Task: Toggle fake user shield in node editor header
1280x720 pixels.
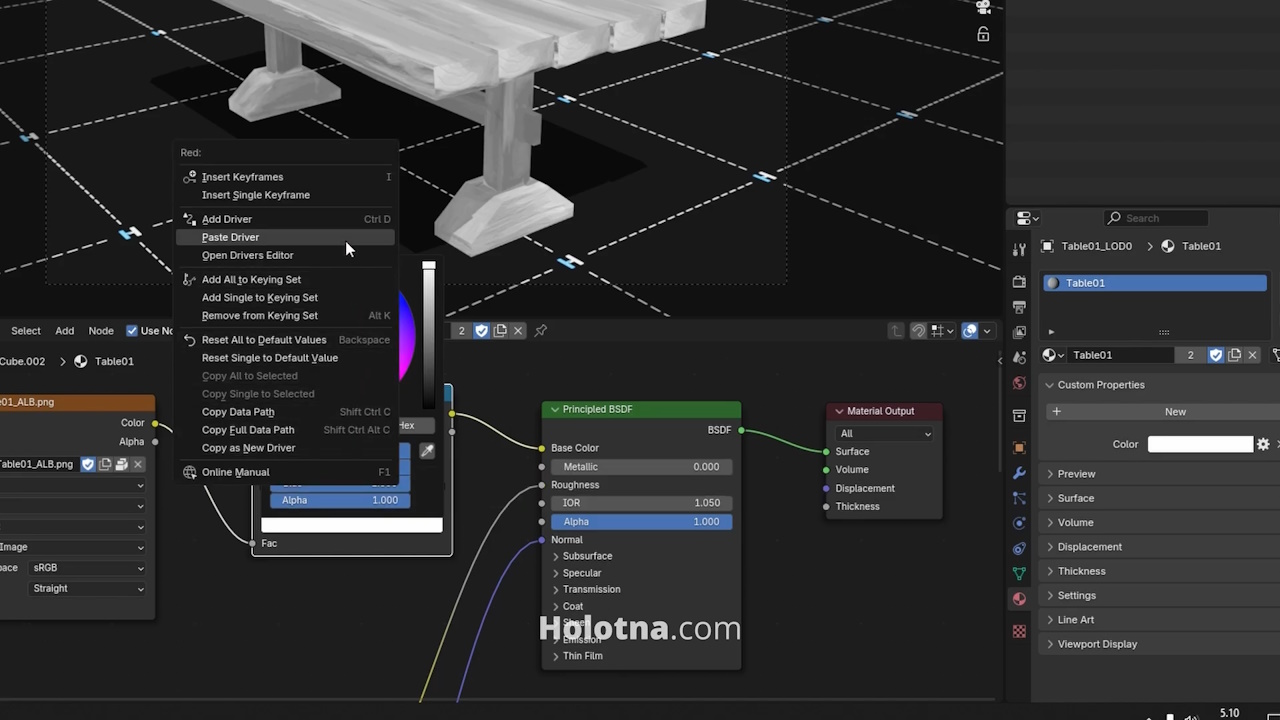Action: [x=482, y=330]
